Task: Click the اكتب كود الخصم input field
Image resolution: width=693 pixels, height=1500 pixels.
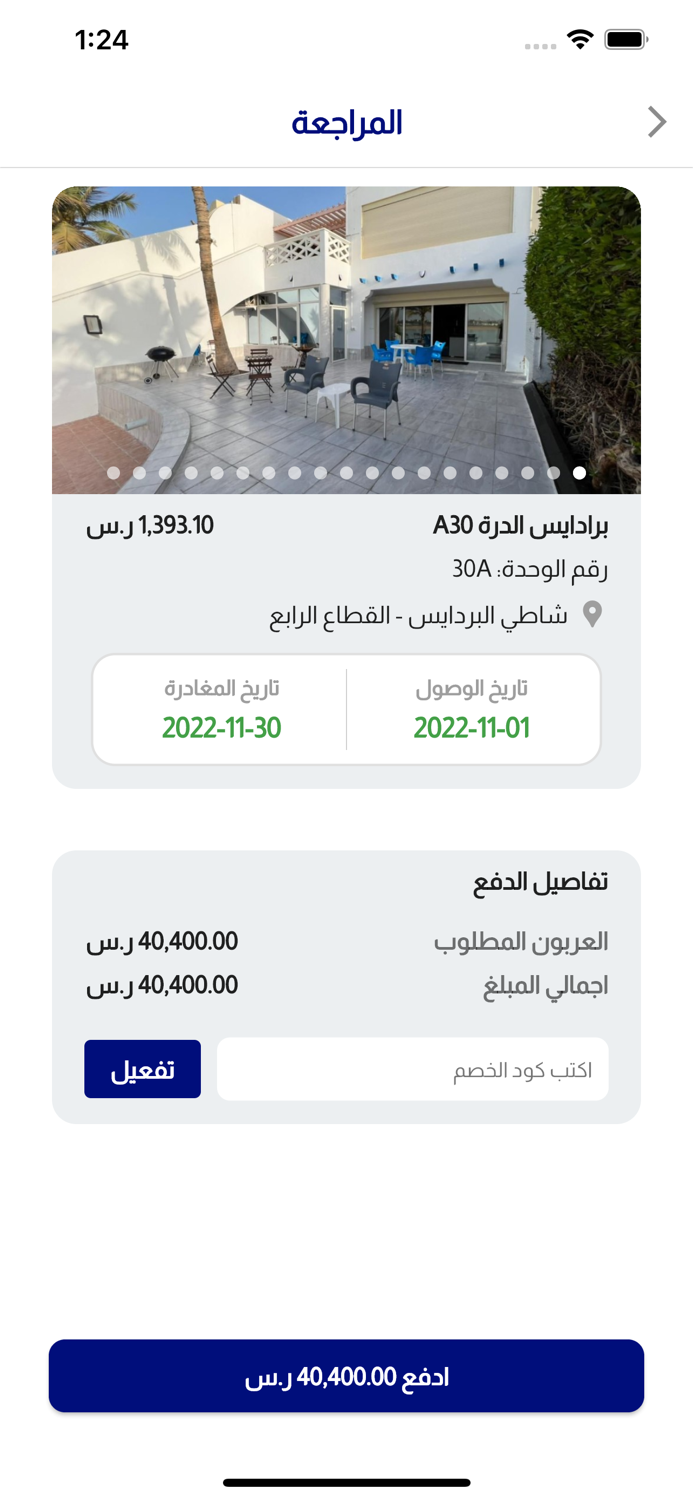Action: click(412, 1068)
